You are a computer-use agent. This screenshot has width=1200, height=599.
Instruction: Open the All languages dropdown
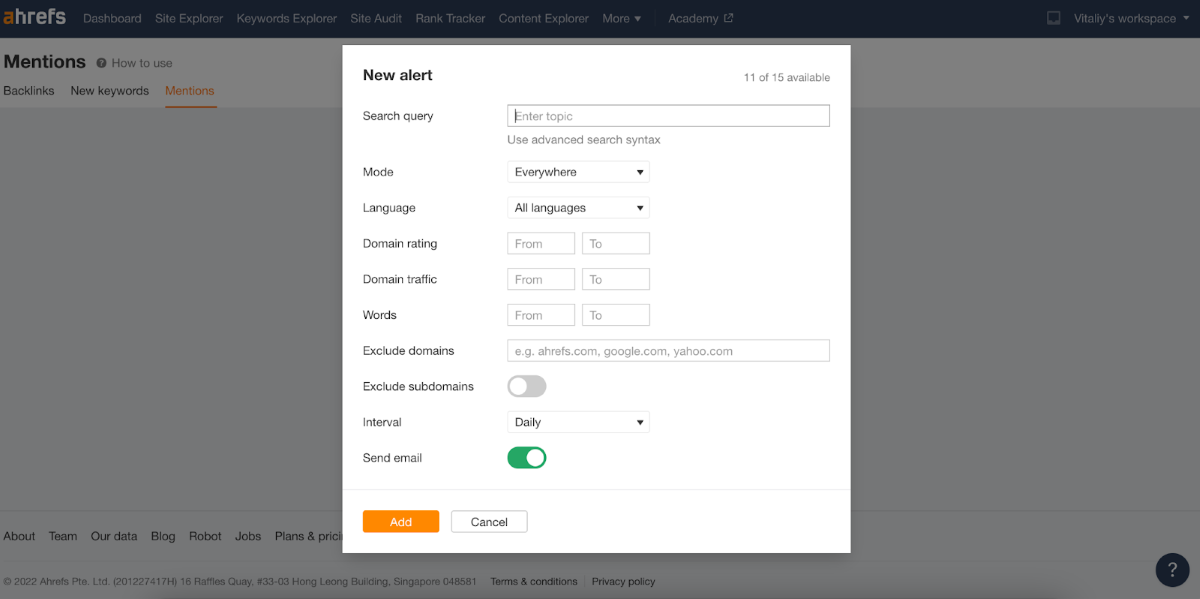coord(579,208)
